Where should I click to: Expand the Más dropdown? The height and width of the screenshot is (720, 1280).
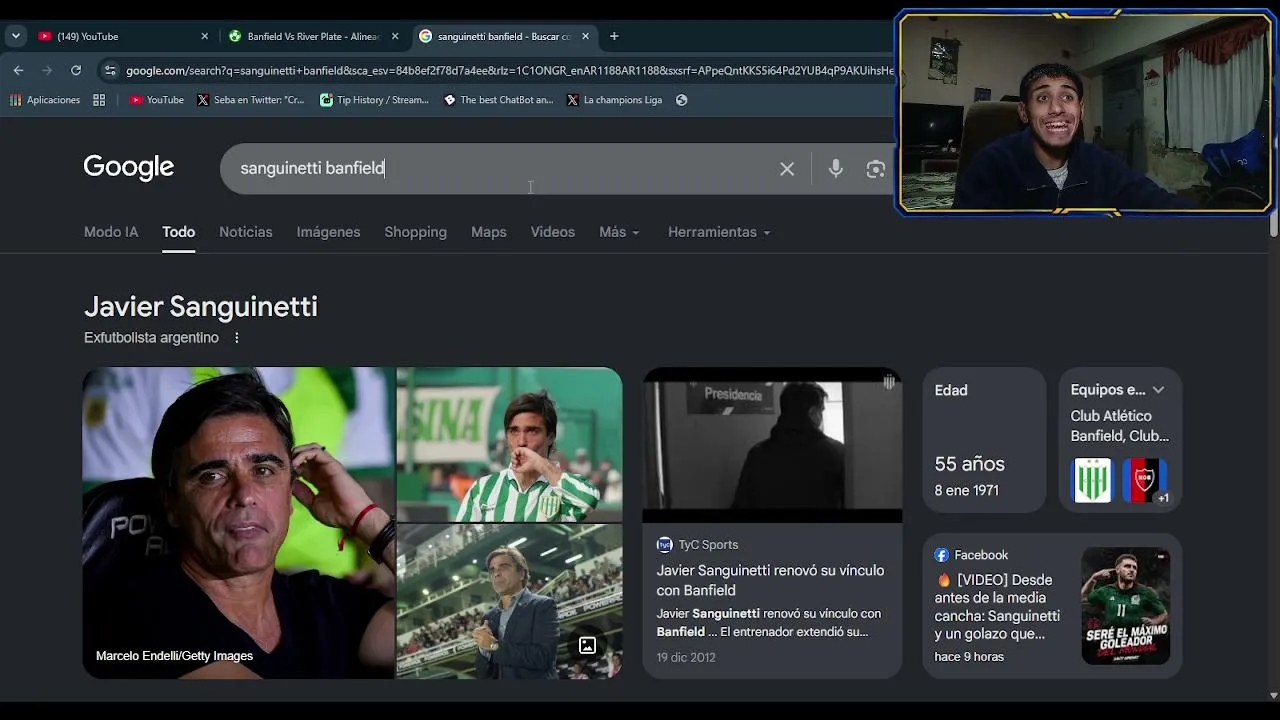pyautogui.click(x=619, y=232)
